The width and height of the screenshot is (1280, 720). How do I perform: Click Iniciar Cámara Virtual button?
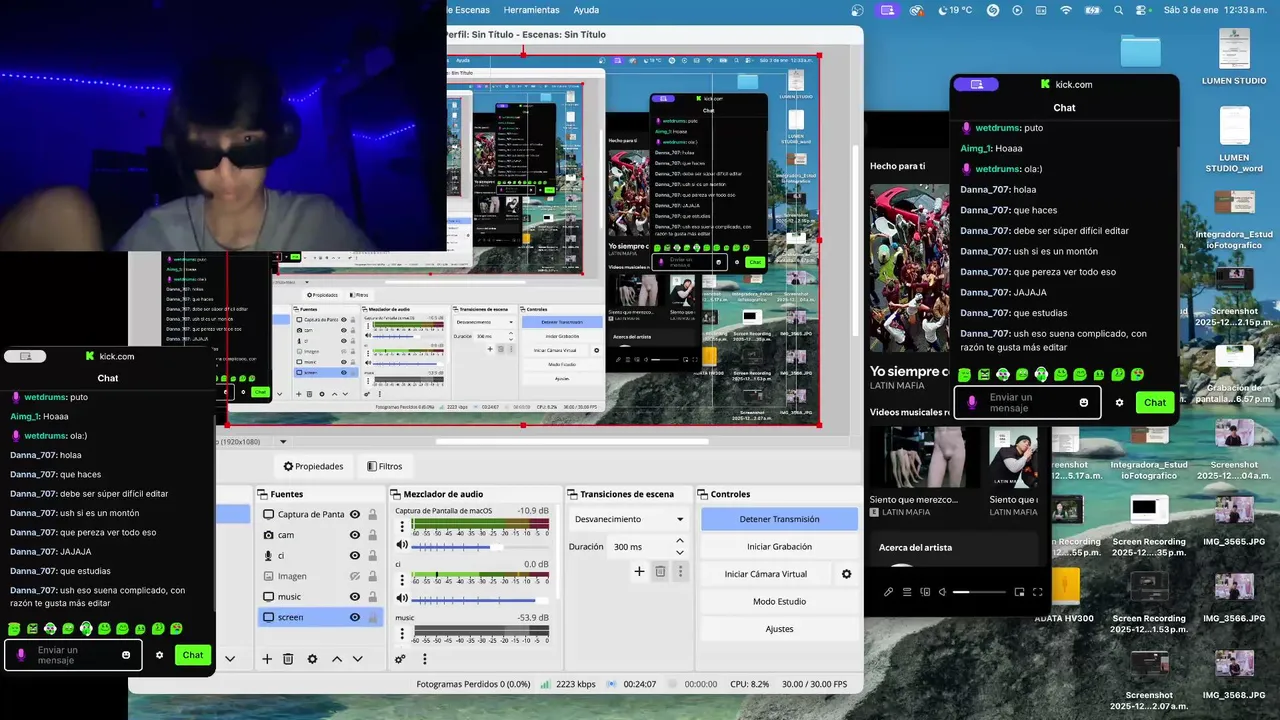click(766, 574)
